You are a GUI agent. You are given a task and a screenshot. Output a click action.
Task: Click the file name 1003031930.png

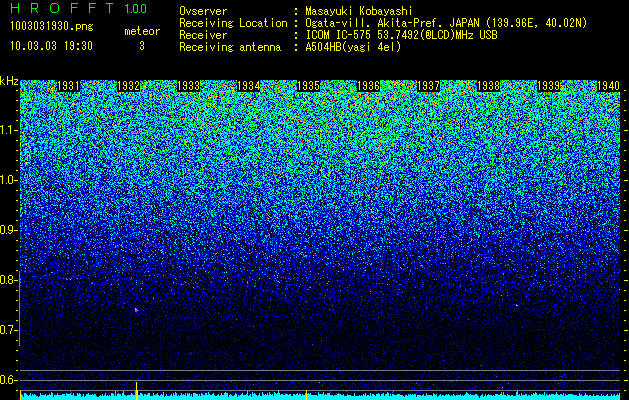pyautogui.click(x=52, y=27)
